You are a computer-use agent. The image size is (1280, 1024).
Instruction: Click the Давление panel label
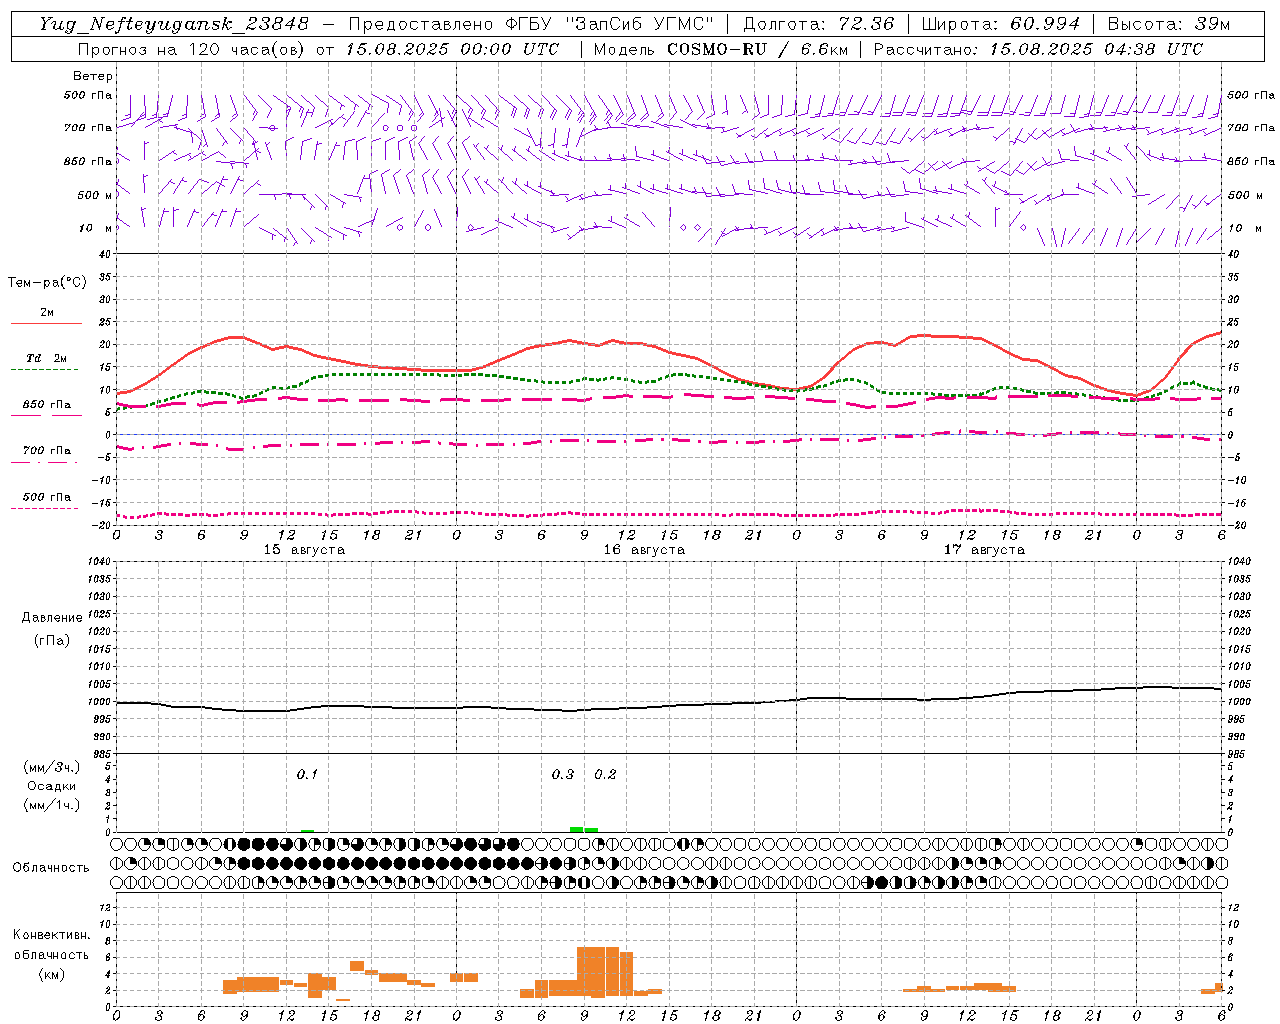(52, 618)
